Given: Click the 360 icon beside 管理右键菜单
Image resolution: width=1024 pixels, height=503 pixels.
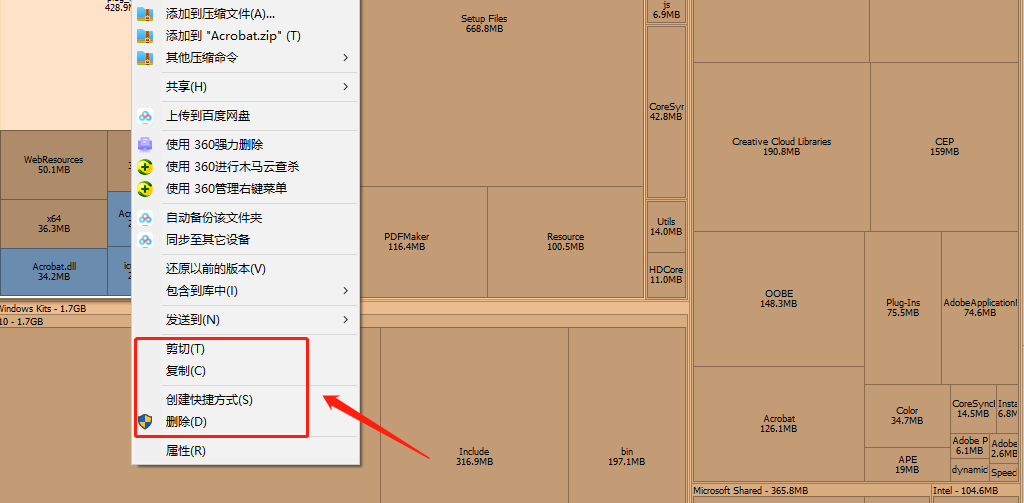Looking at the screenshot, I should (x=145, y=189).
